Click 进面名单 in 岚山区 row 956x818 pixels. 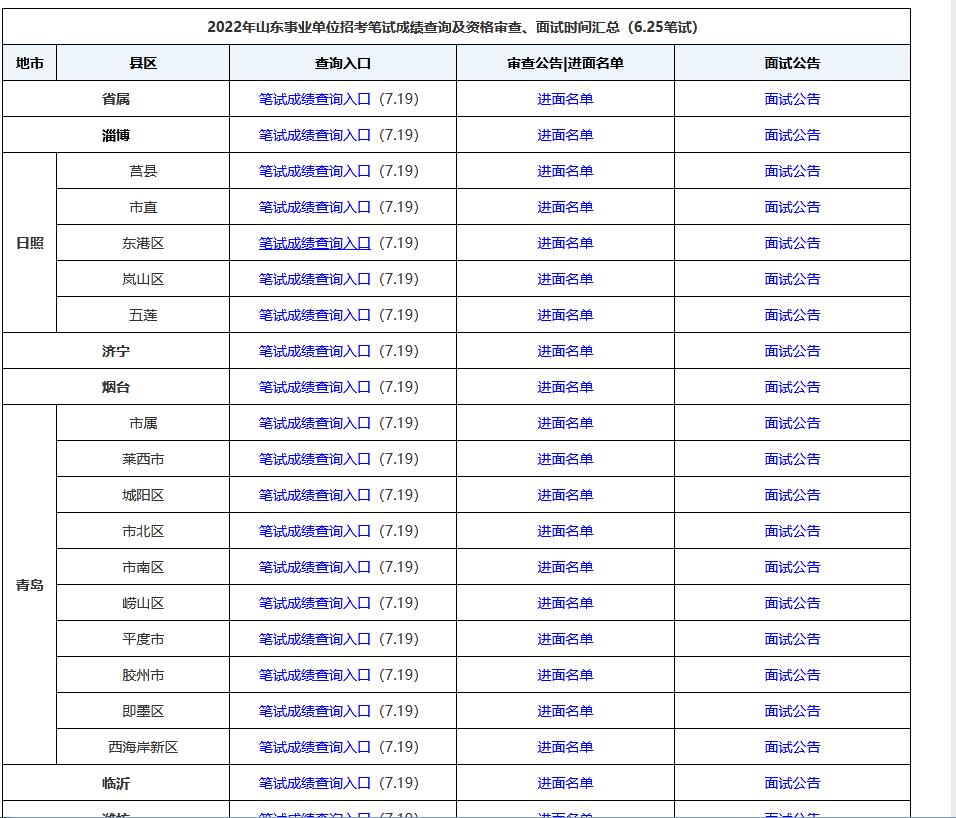click(x=565, y=279)
